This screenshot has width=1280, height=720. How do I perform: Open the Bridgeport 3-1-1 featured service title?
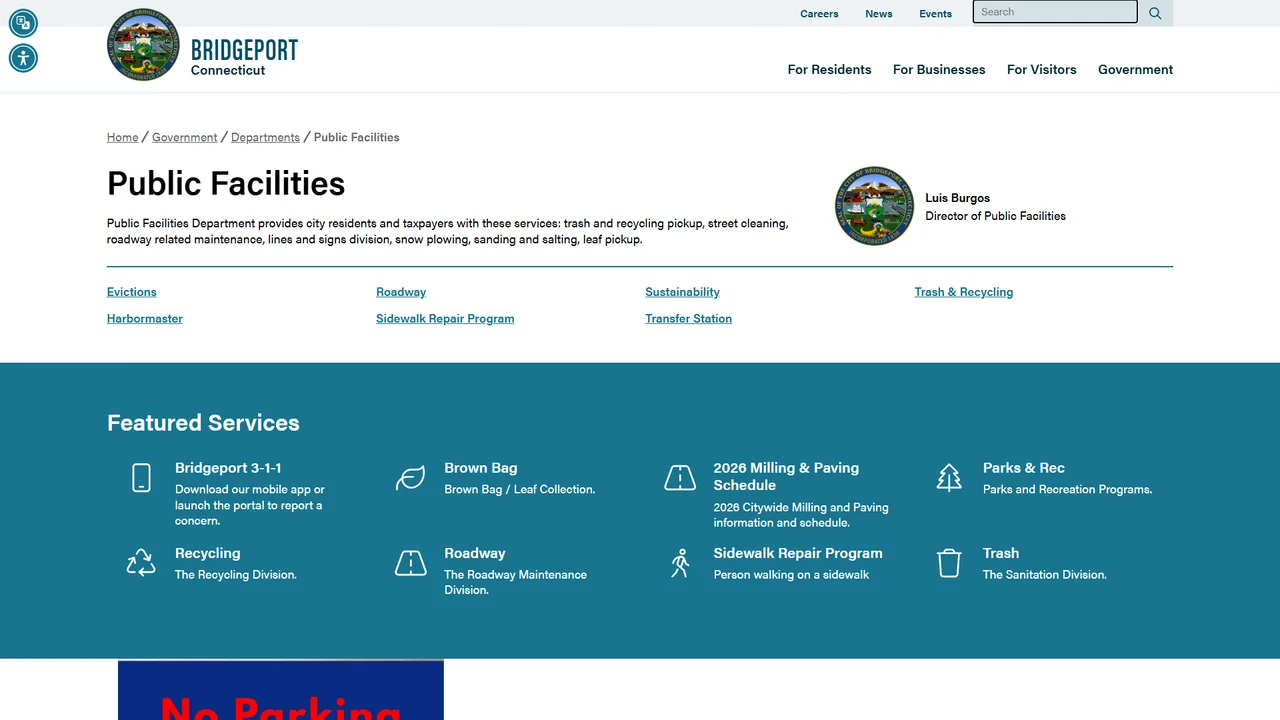point(228,468)
